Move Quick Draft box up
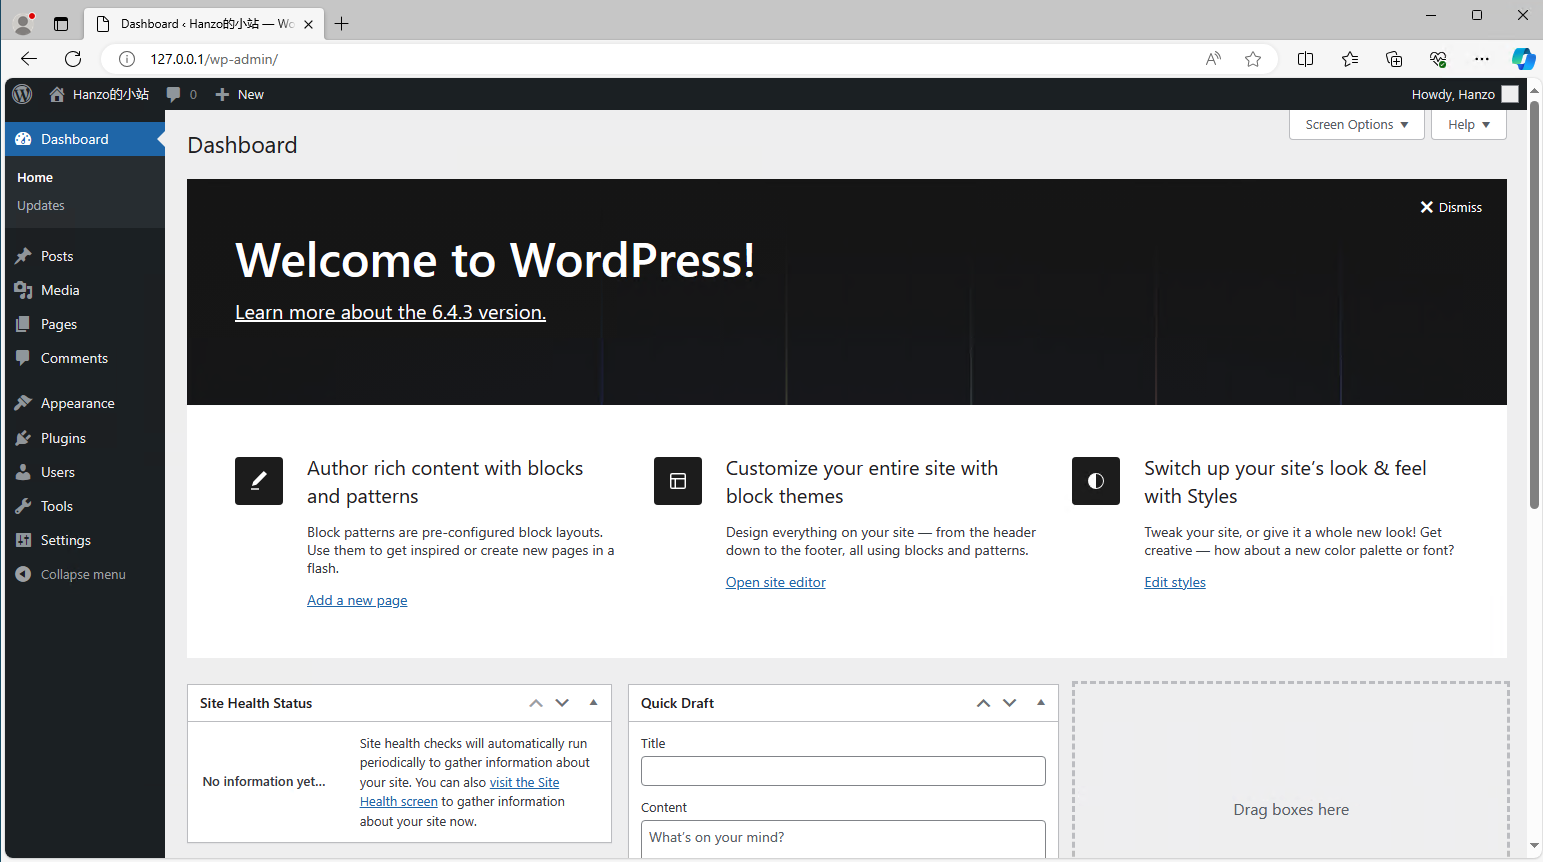 pos(983,703)
